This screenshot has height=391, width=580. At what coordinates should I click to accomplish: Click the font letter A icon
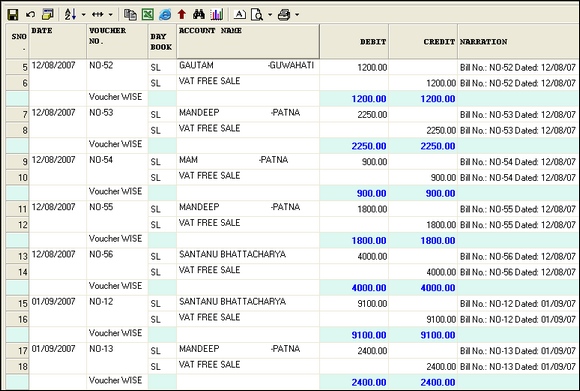click(x=240, y=15)
